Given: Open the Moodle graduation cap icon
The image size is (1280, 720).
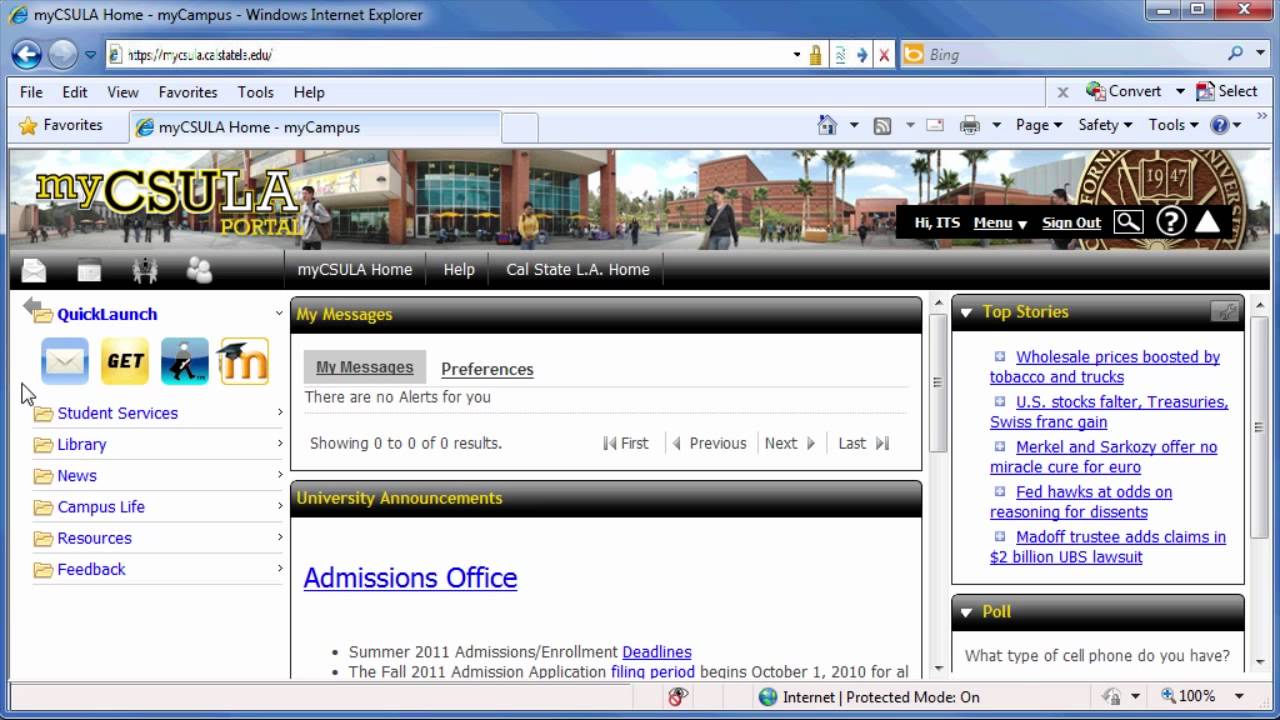Looking at the screenshot, I should [x=245, y=361].
